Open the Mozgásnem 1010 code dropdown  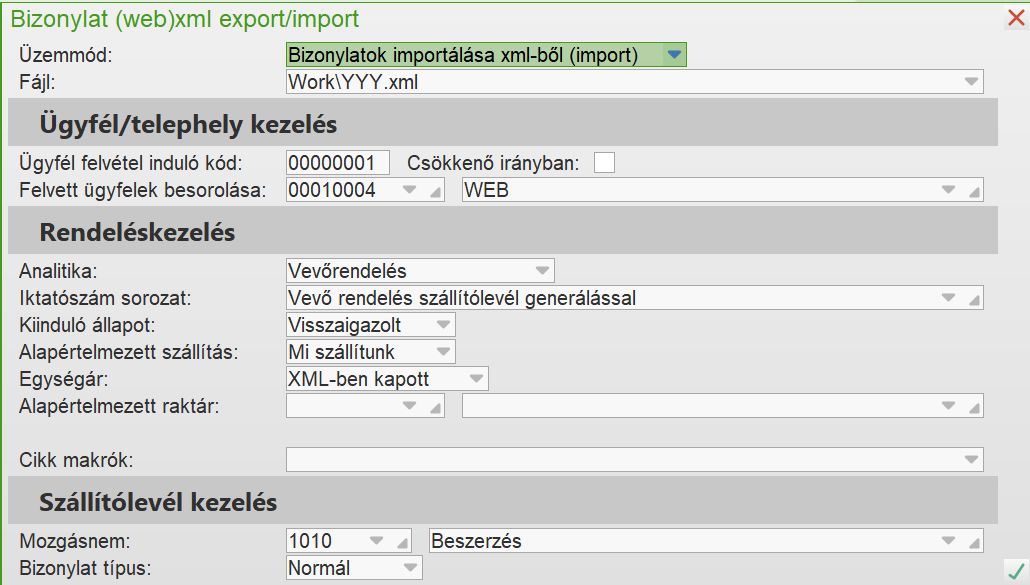point(377,541)
